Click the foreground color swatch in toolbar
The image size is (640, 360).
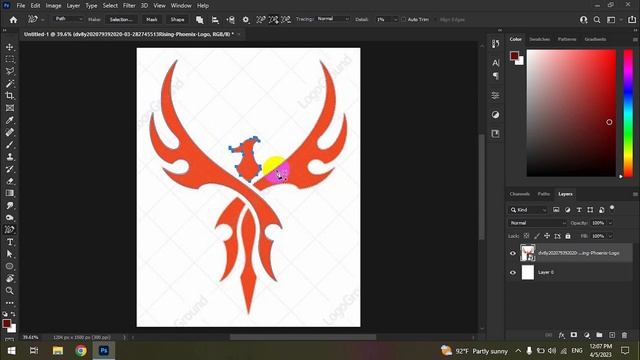click(x=7, y=324)
